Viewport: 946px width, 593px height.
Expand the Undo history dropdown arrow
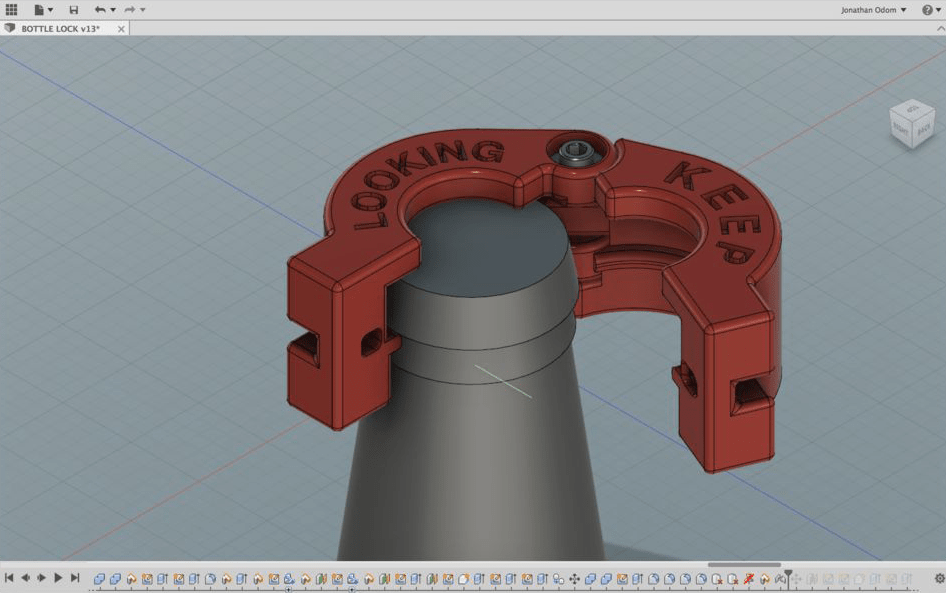click(112, 9)
